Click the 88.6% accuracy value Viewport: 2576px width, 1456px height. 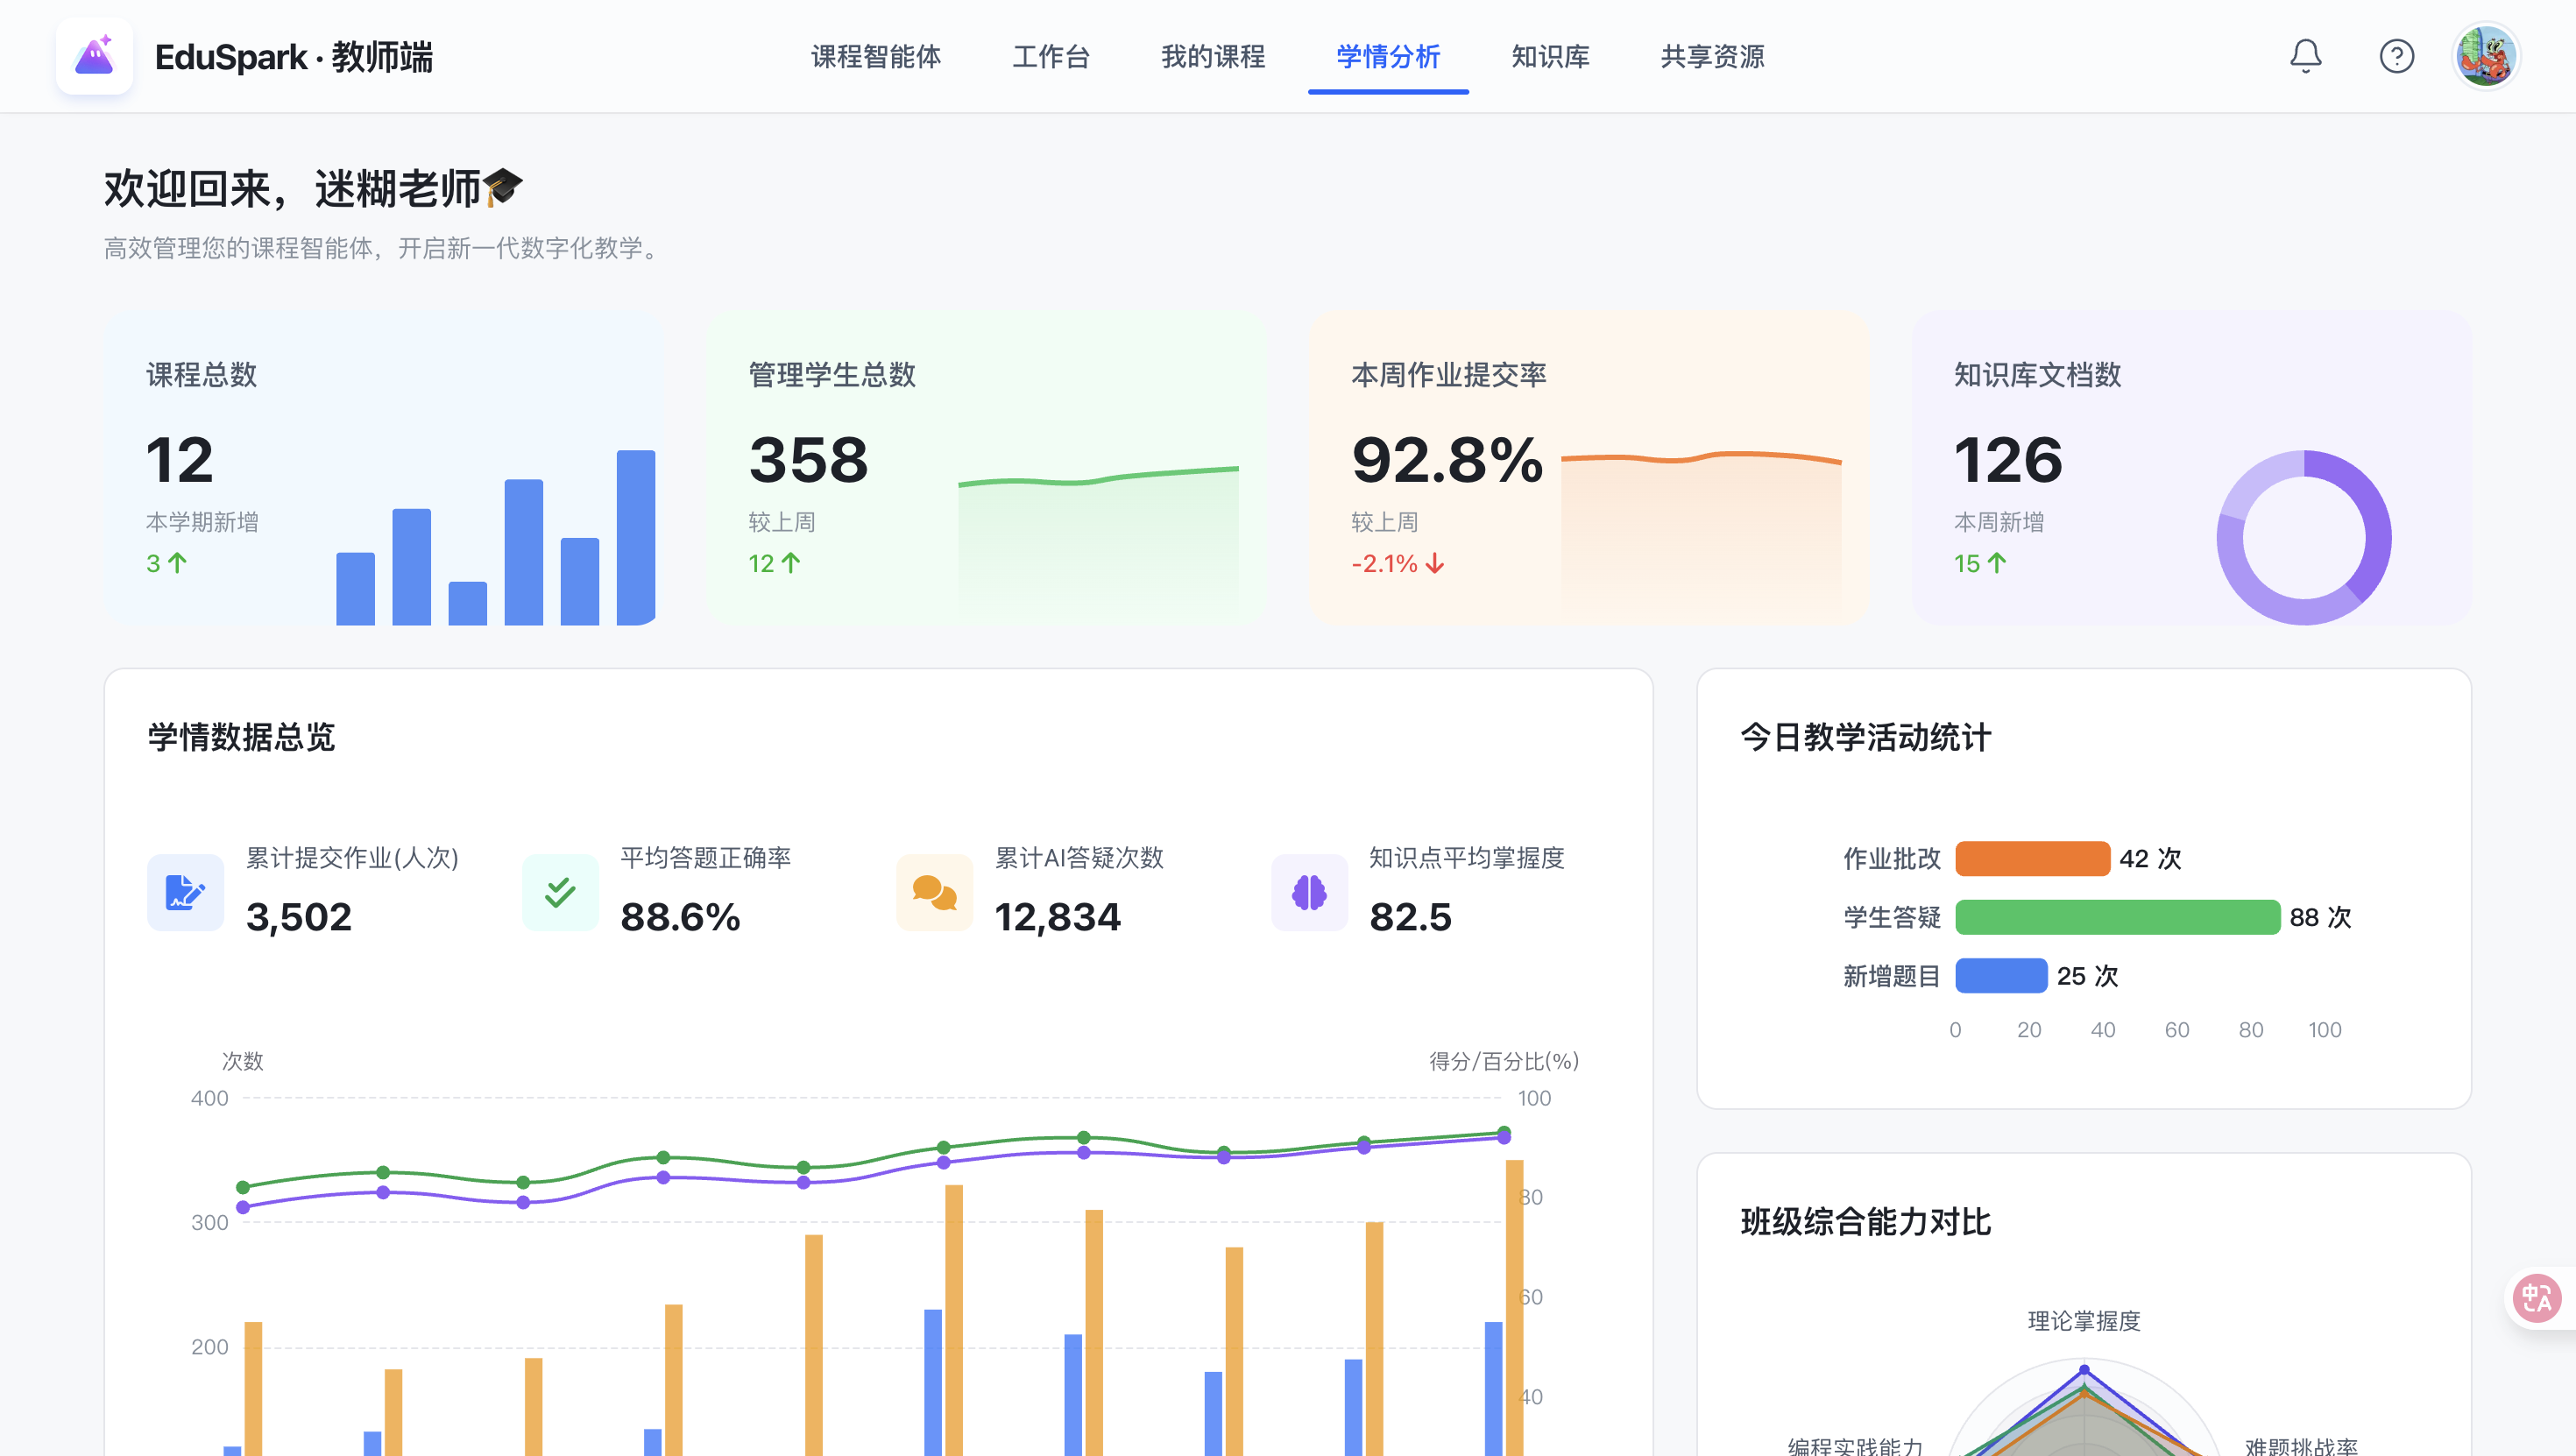point(680,916)
